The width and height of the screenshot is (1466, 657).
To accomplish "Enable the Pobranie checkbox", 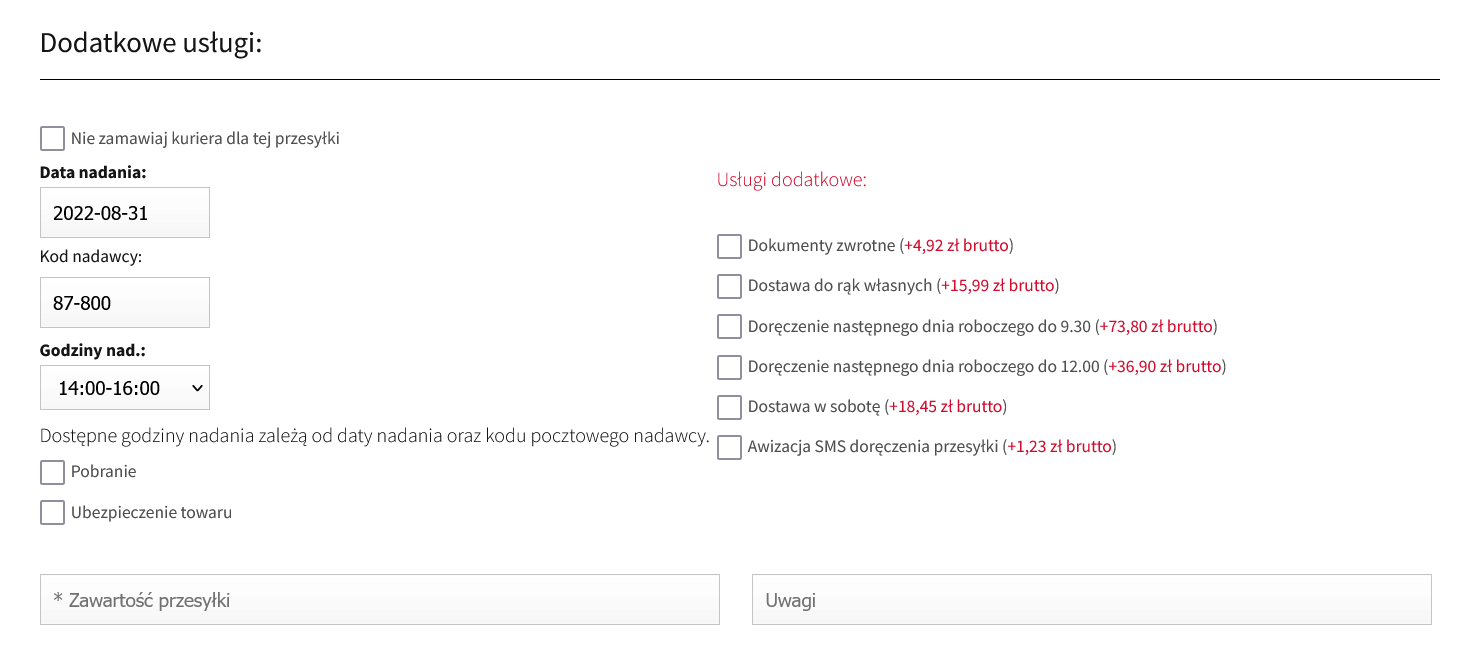I will click(x=52, y=472).
